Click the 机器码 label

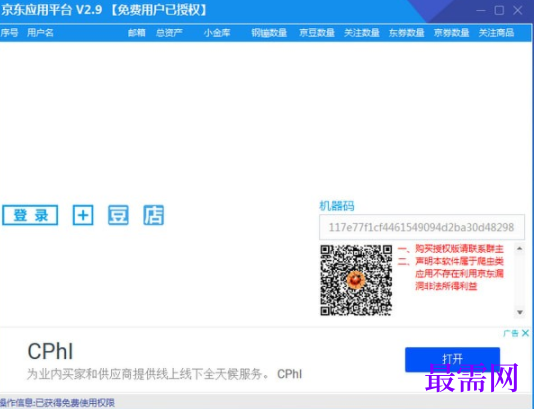tap(337, 206)
